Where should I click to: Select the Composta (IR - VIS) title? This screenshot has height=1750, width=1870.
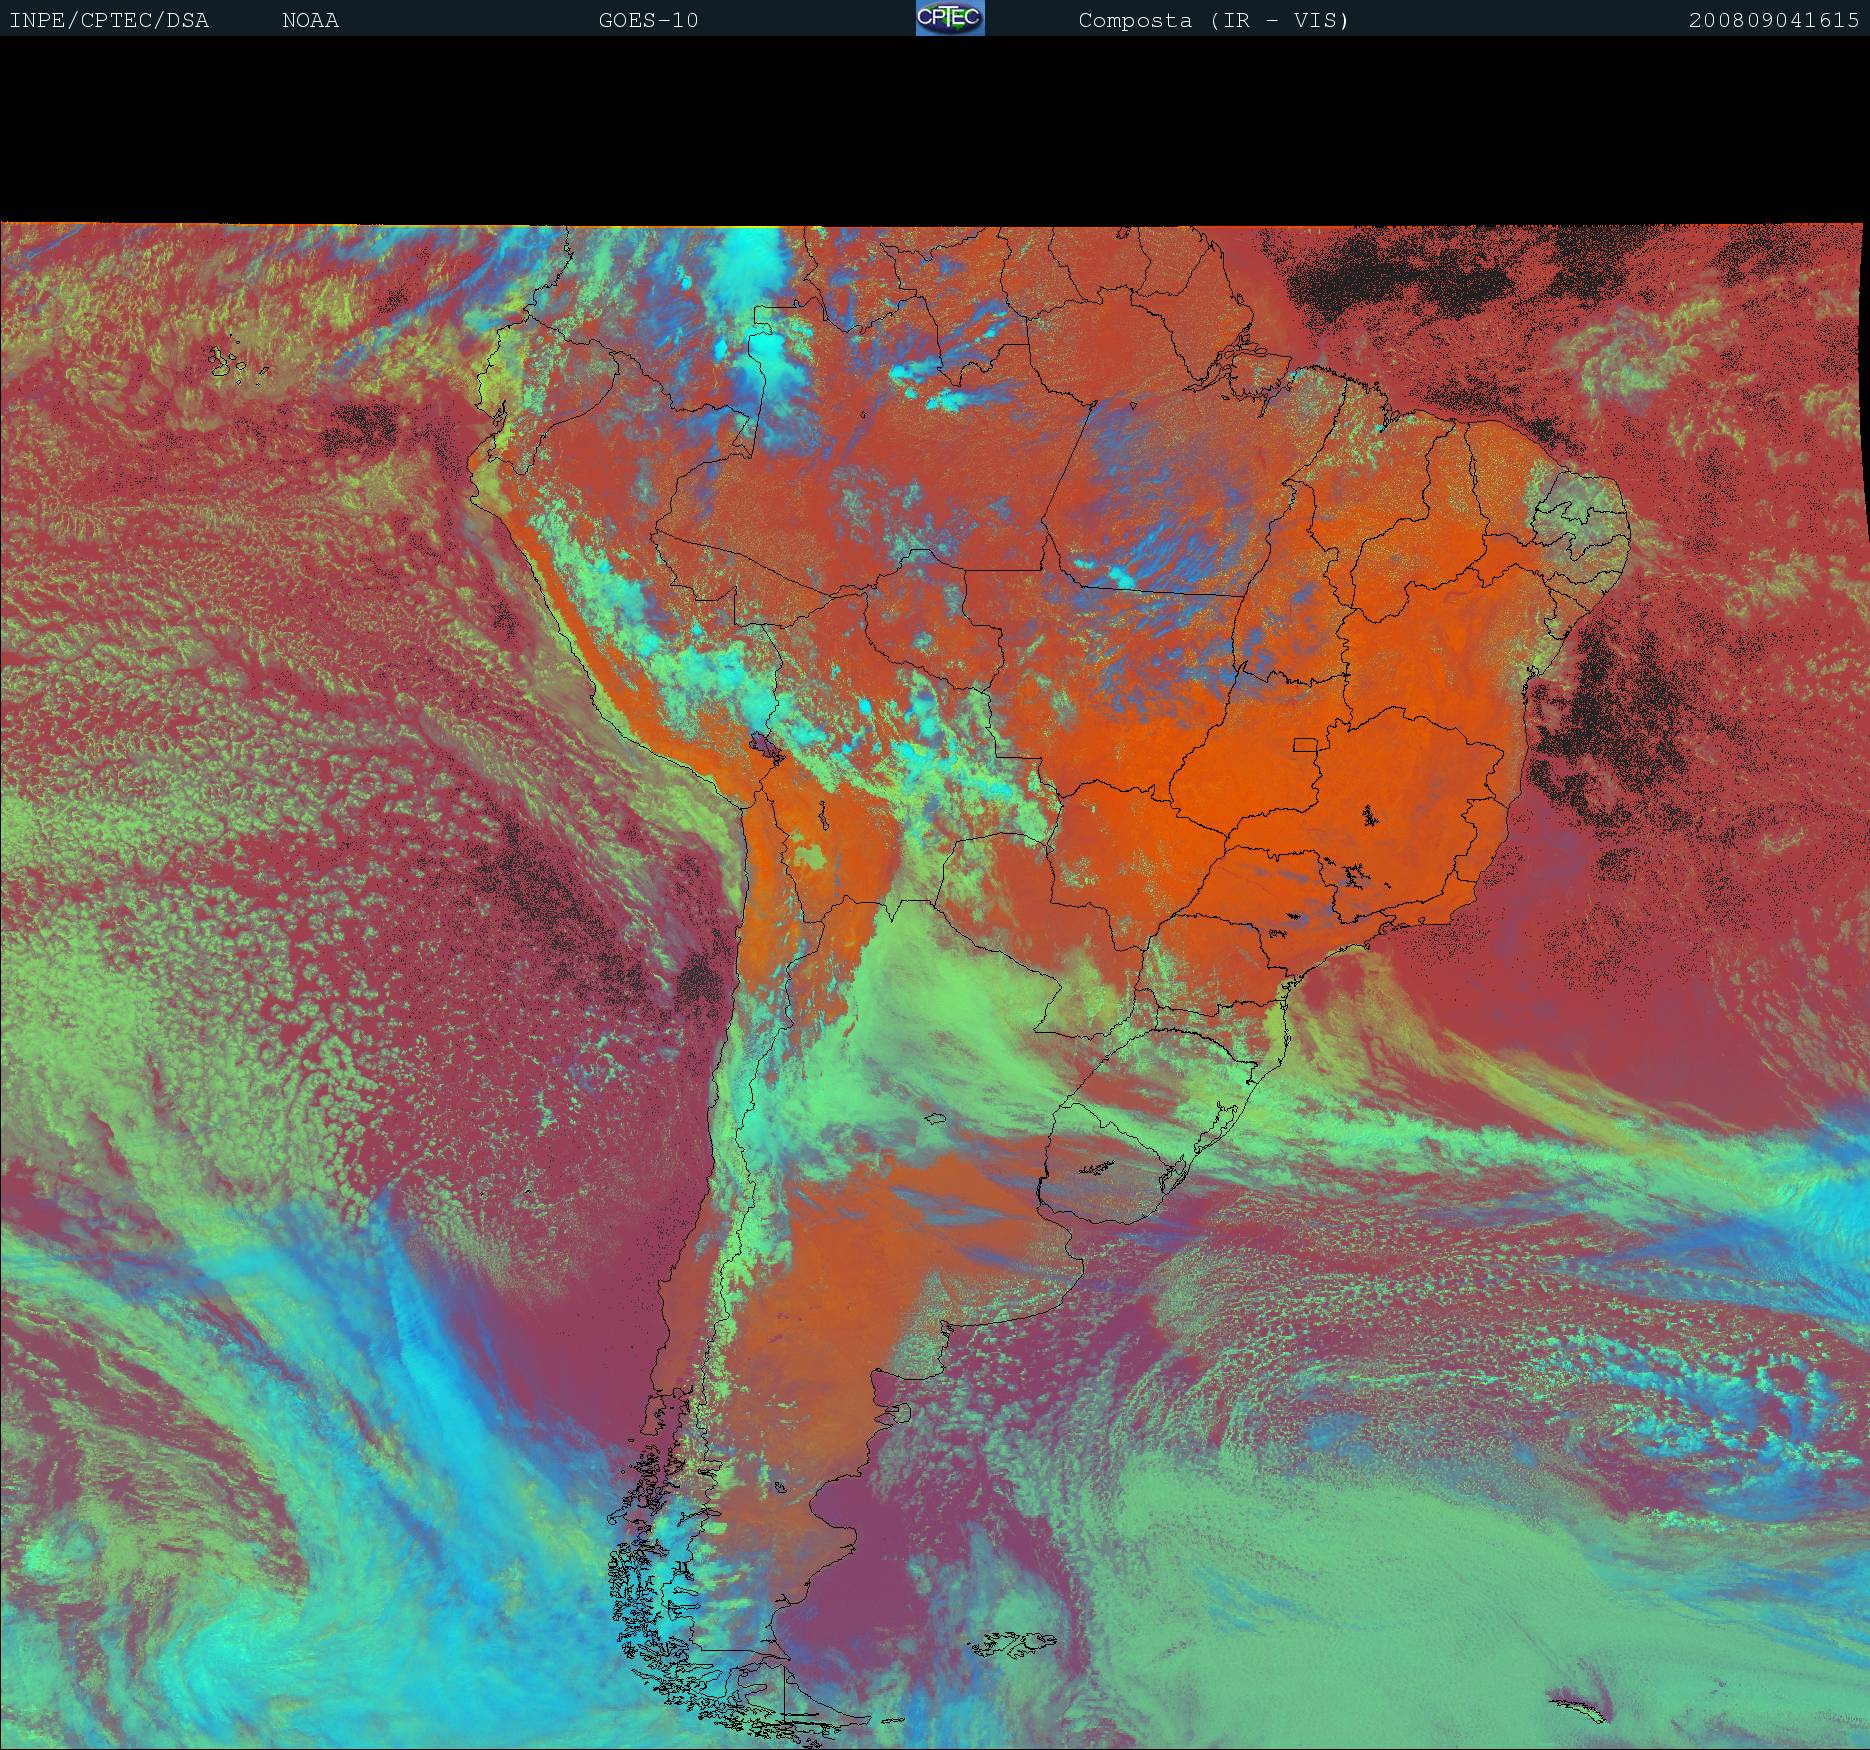tap(1213, 20)
